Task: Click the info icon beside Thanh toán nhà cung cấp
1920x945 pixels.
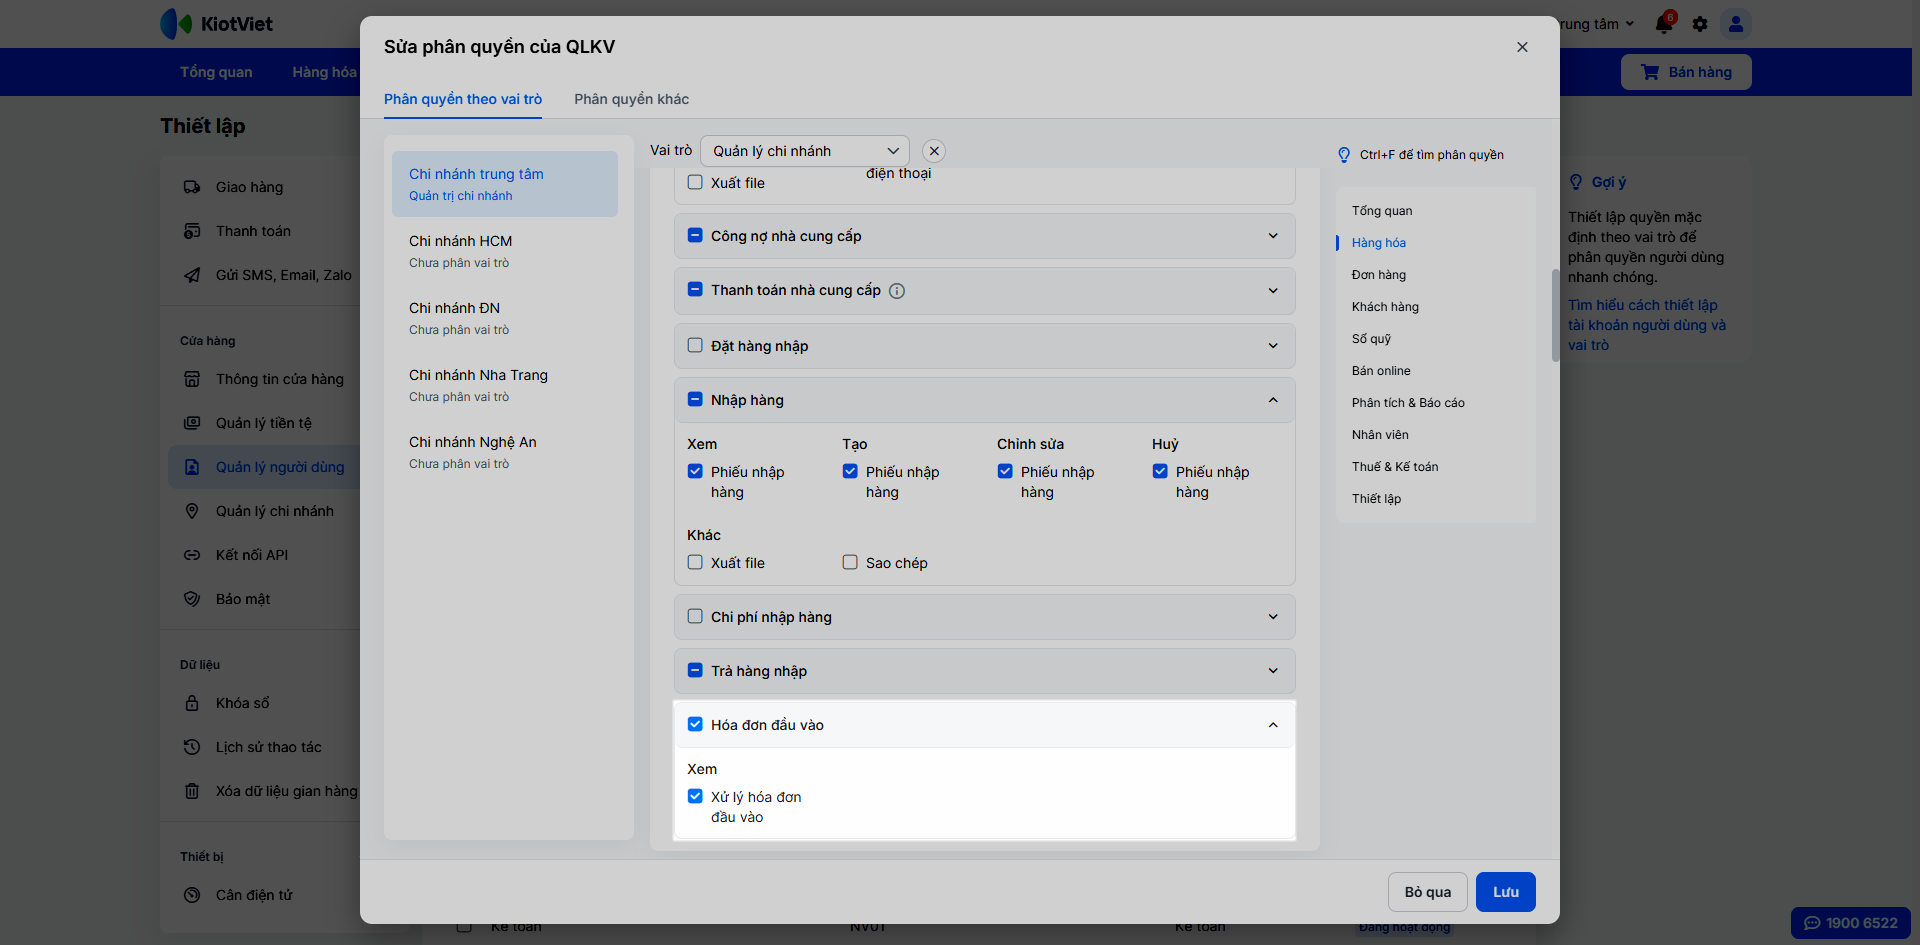Action: [x=897, y=291]
